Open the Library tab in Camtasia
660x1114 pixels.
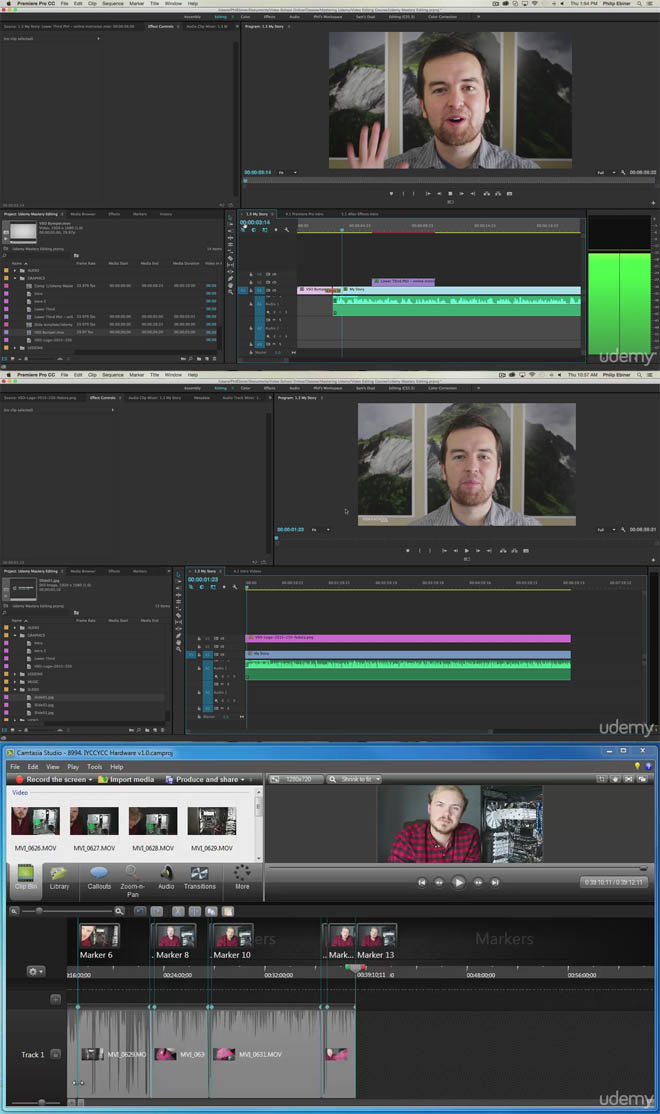pyautogui.click(x=60, y=877)
